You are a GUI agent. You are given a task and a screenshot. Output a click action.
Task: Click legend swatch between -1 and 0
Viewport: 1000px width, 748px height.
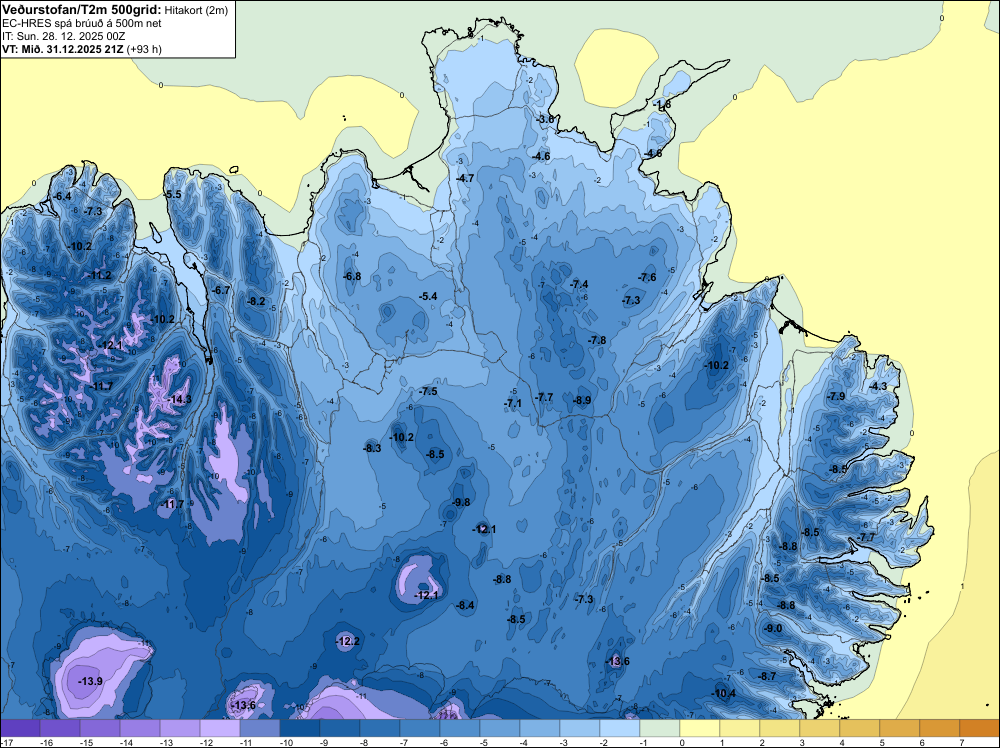click(x=659, y=728)
